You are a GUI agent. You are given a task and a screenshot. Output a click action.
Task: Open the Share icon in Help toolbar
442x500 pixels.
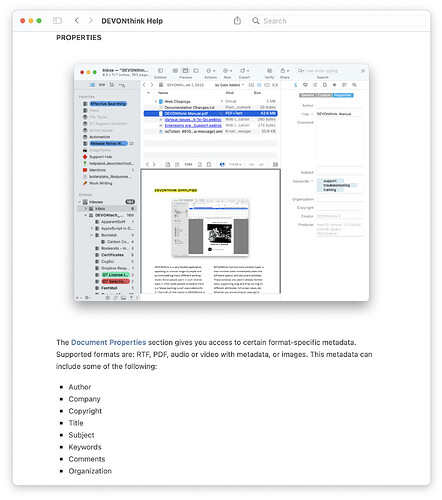[237, 21]
